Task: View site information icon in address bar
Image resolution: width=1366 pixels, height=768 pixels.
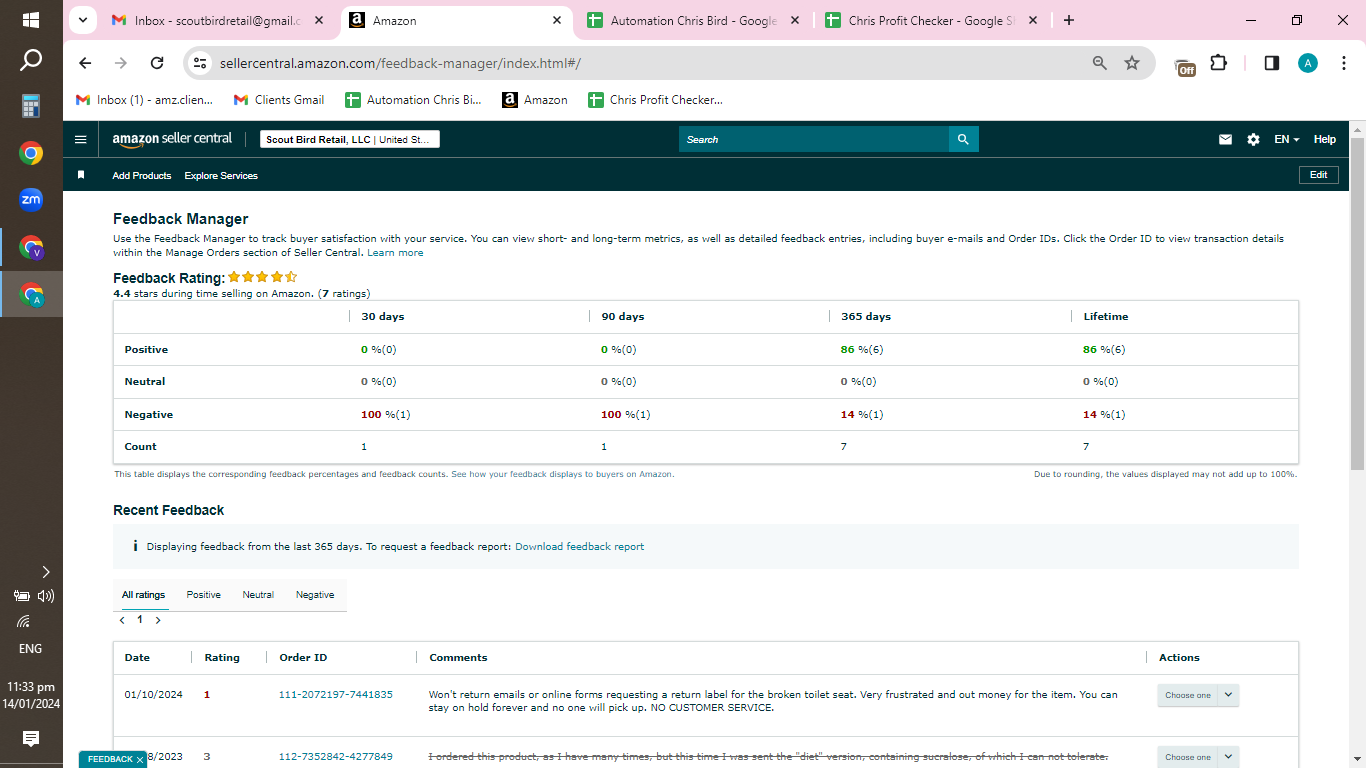Action: pos(201,63)
